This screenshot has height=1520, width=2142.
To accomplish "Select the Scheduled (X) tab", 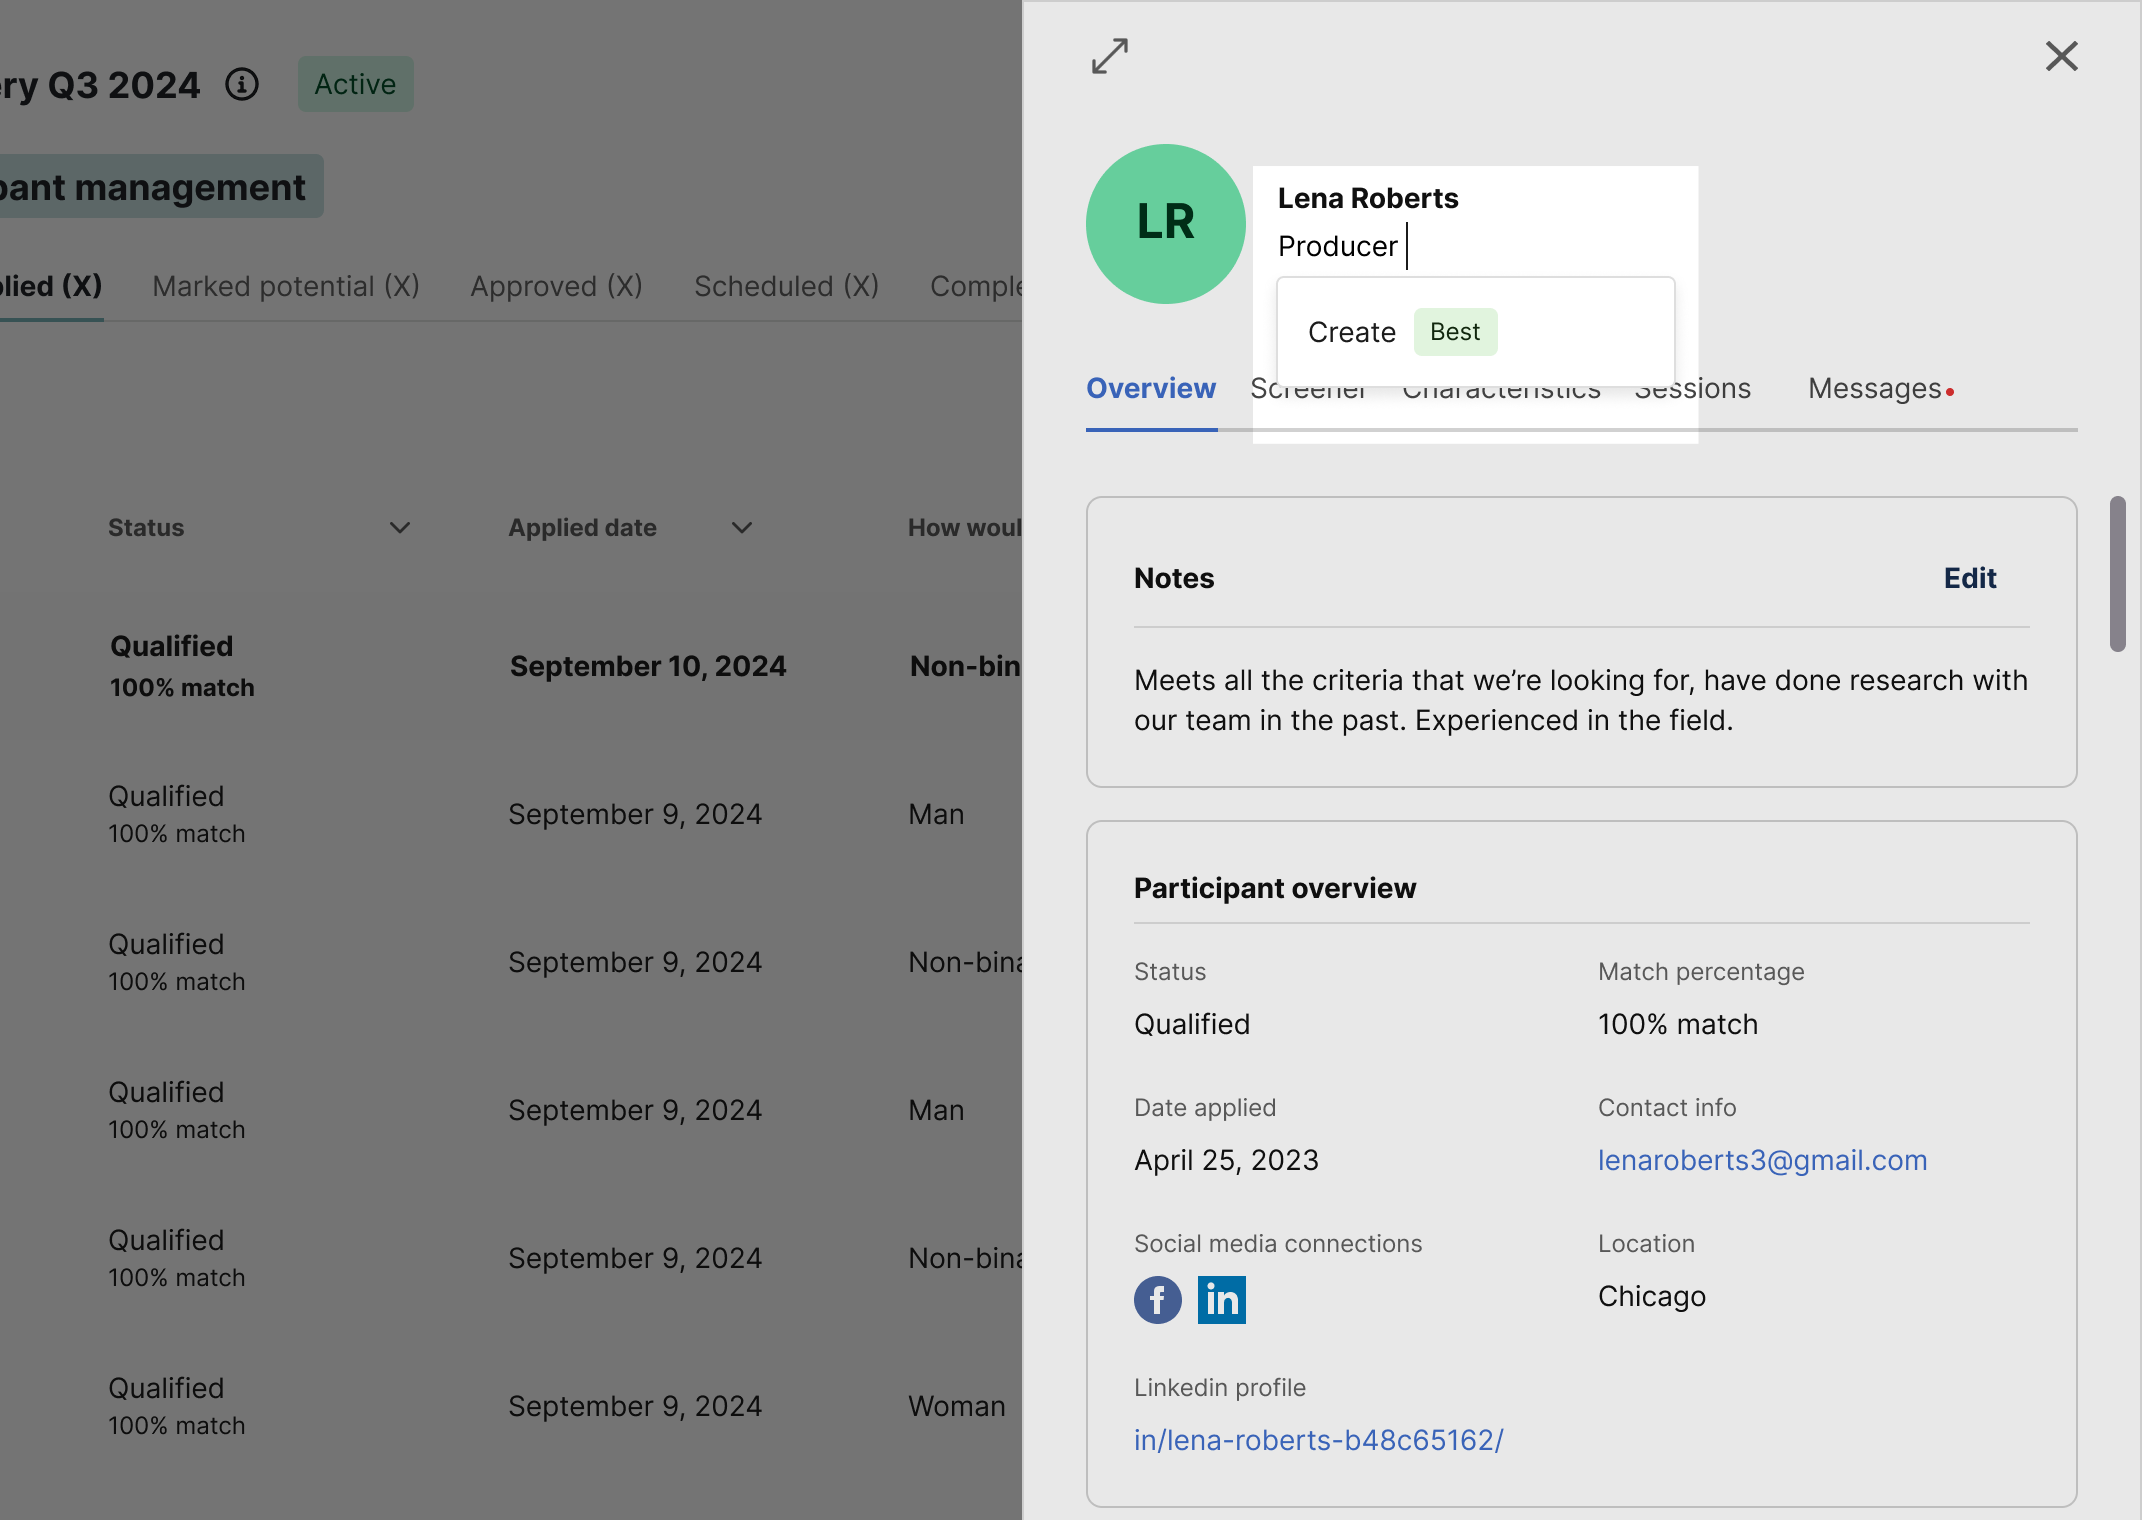I will [787, 286].
